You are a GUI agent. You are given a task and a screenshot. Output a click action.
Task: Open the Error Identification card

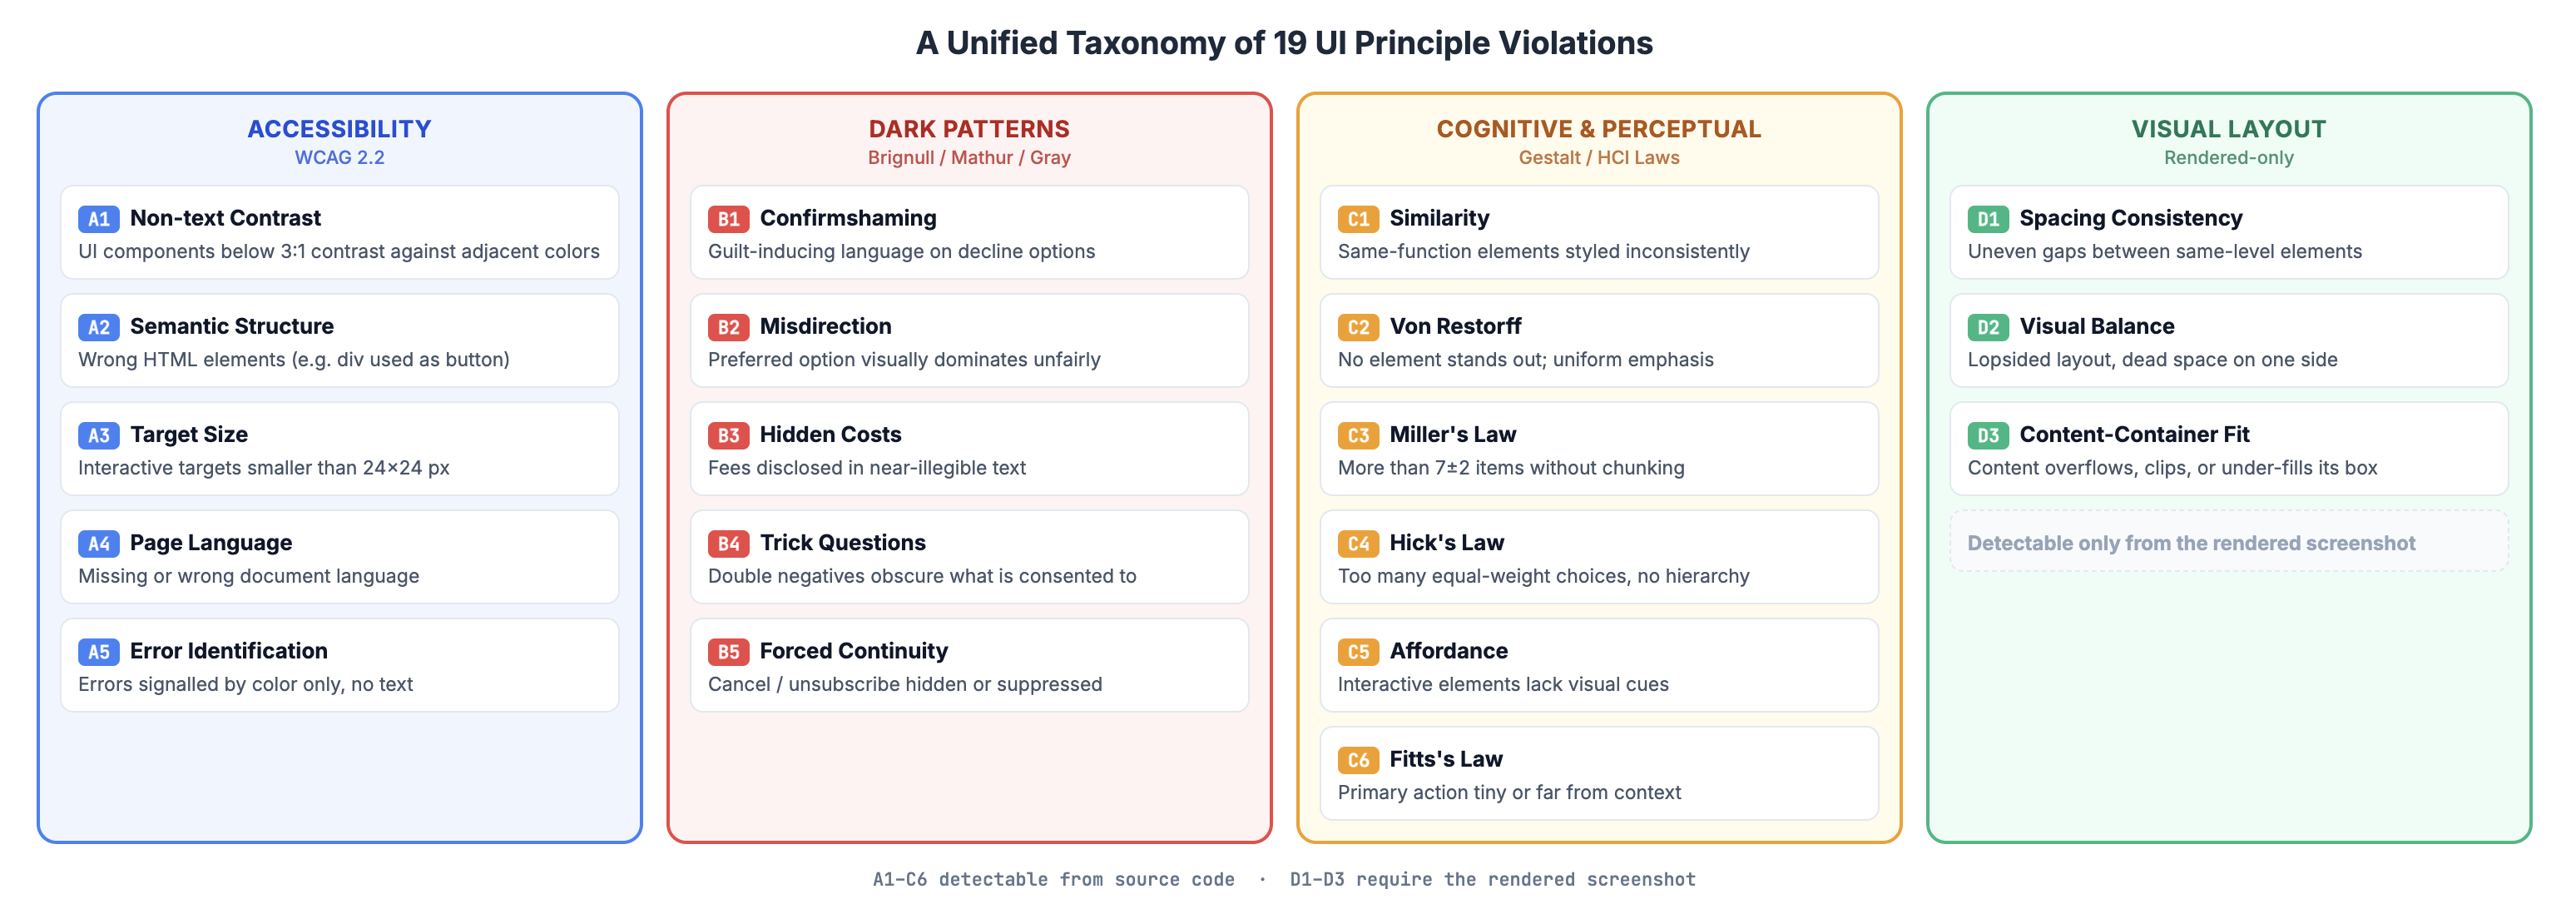[340, 665]
